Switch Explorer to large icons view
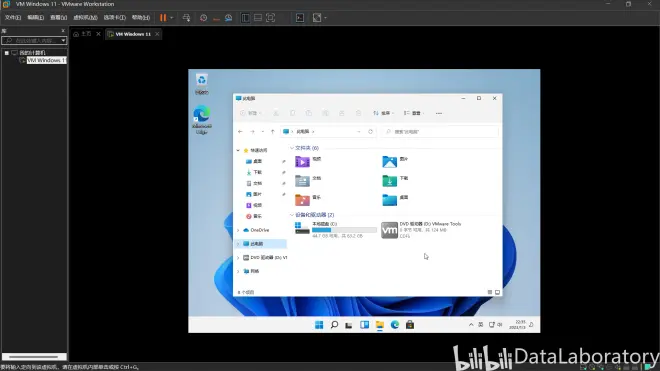 pyautogui.click(x=498, y=292)
